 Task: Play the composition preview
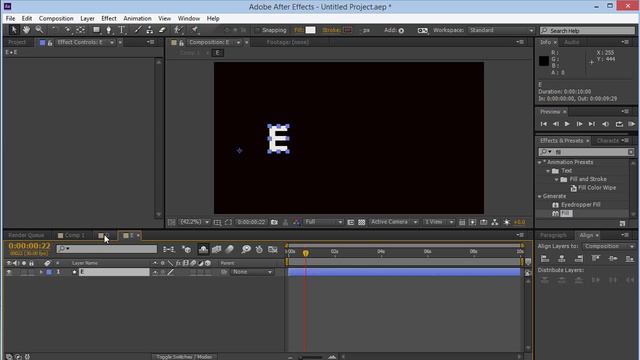(x=567, y=124)
